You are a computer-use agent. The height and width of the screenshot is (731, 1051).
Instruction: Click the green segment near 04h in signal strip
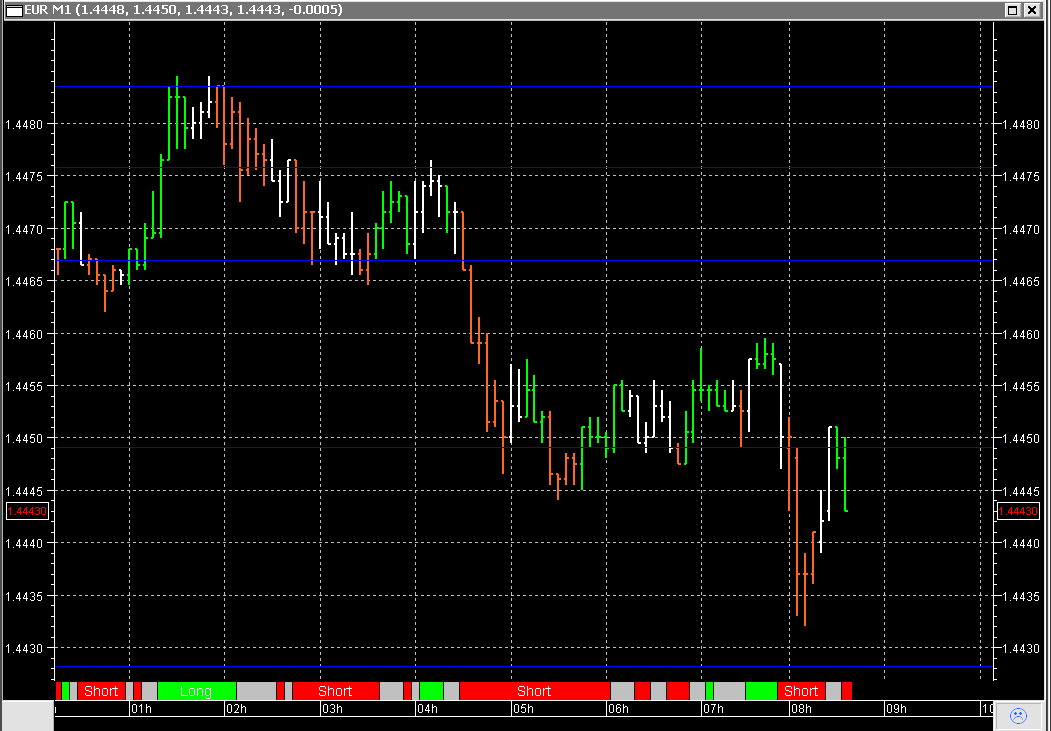coord(430,690)
